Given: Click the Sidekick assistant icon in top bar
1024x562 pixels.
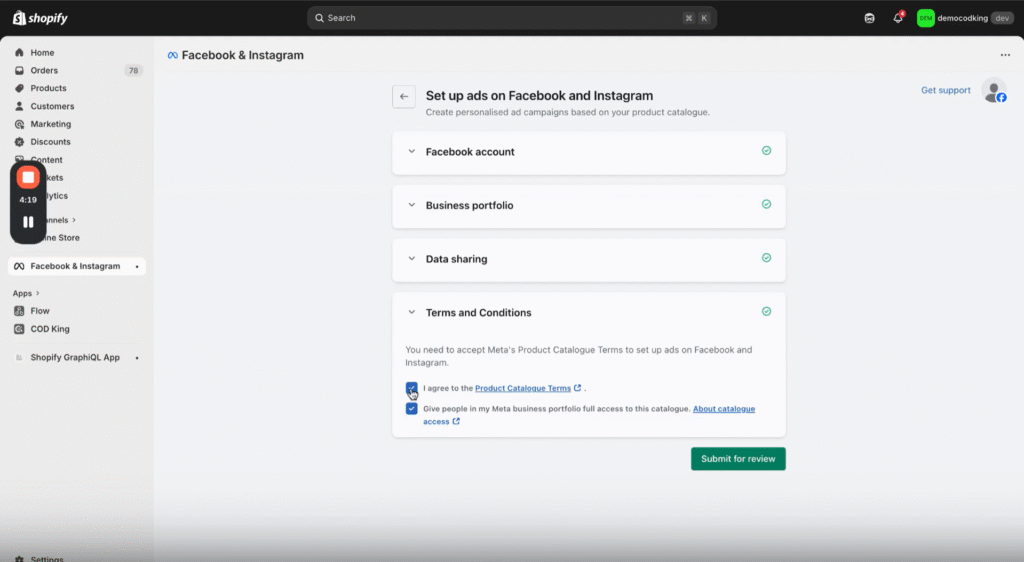Looking at the screenshot, I should point(869,18).
